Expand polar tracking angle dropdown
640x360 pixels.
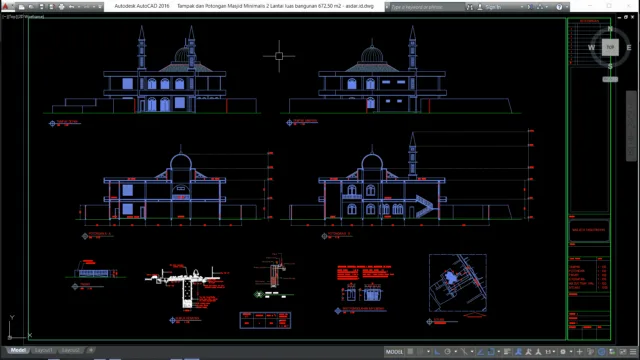(456, 352)
